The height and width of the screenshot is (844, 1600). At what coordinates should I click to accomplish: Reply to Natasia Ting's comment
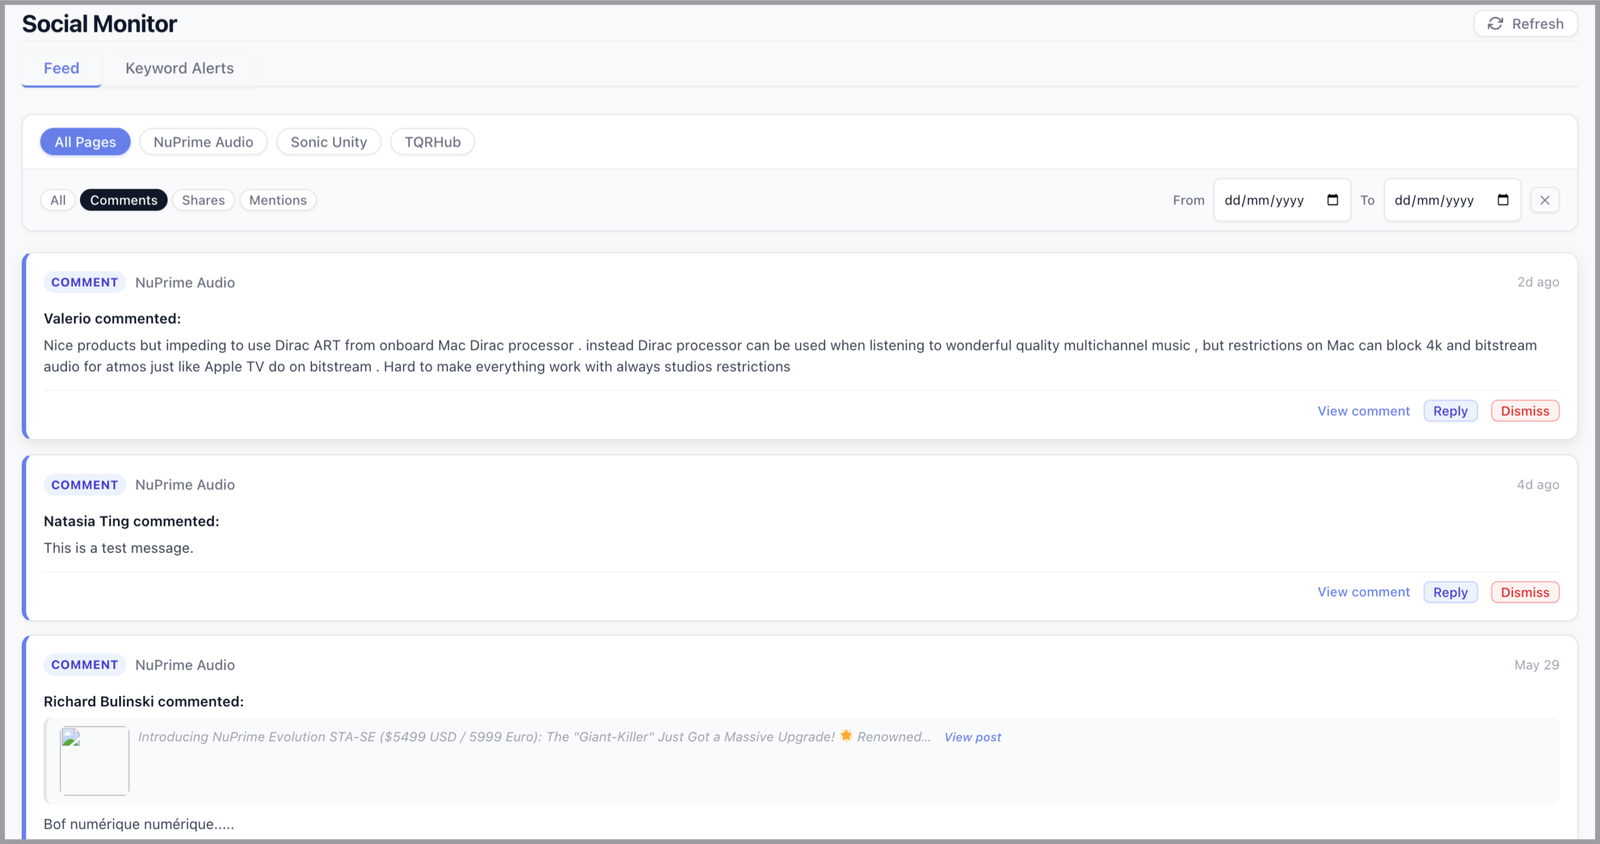pos(1450,592)
